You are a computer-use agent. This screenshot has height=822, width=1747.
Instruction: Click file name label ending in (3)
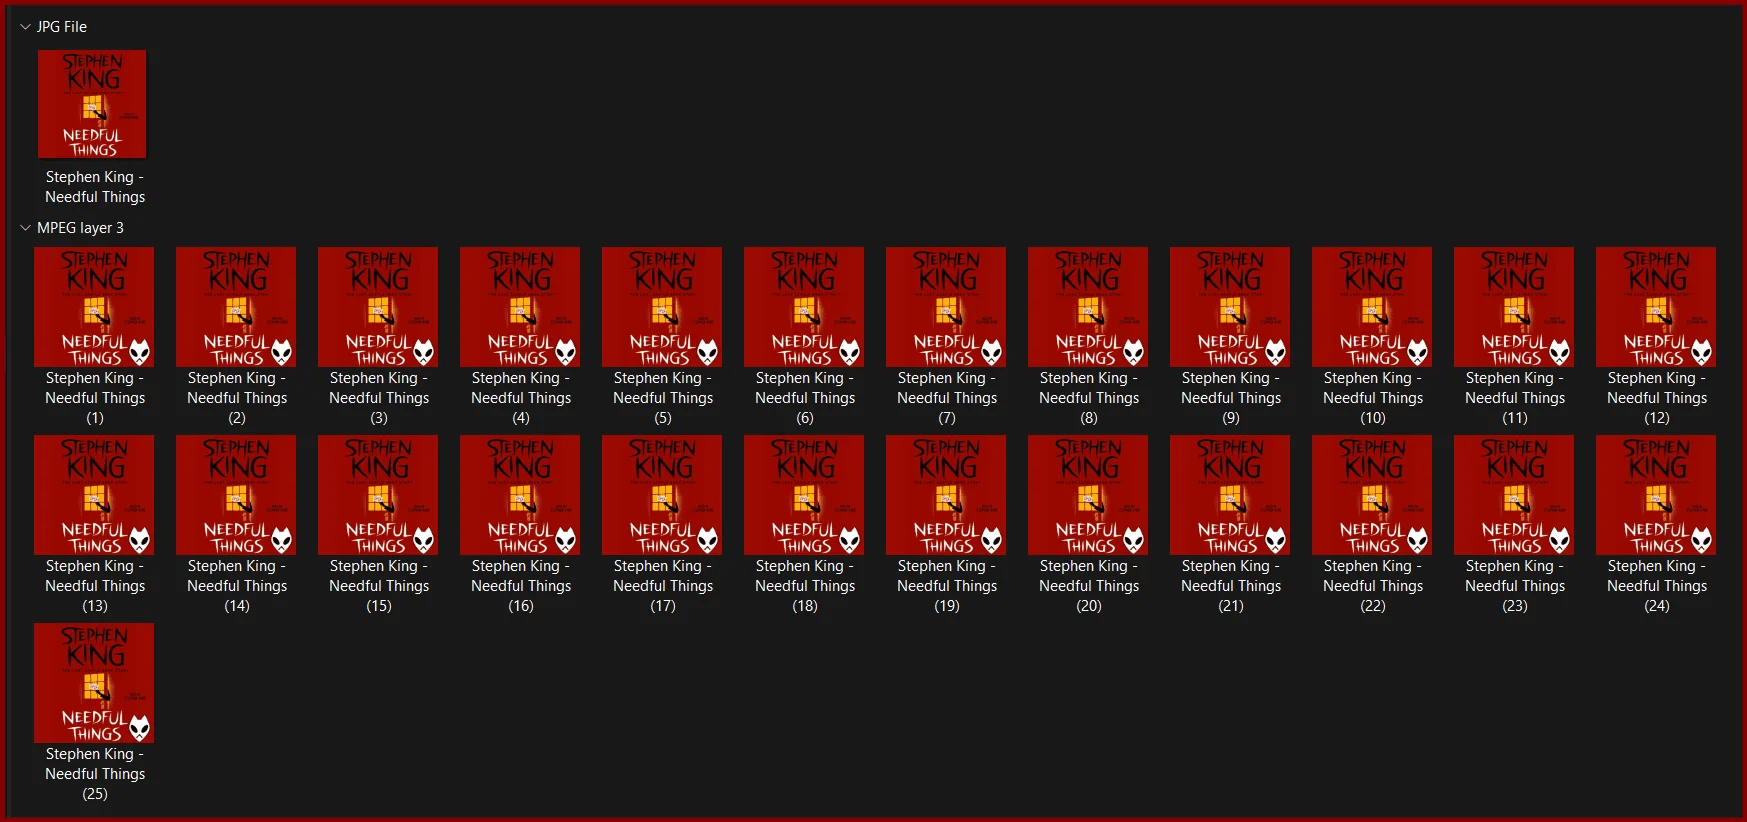point(379,398)
